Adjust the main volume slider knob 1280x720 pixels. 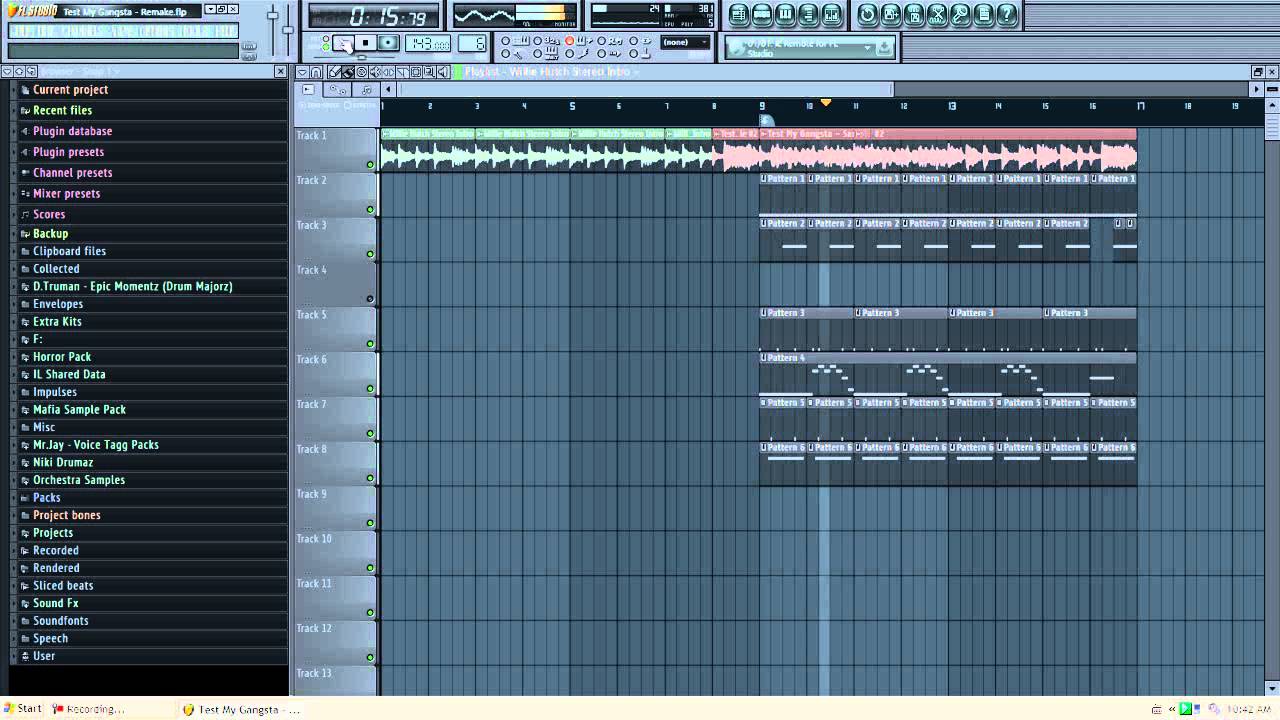point(273,15)
